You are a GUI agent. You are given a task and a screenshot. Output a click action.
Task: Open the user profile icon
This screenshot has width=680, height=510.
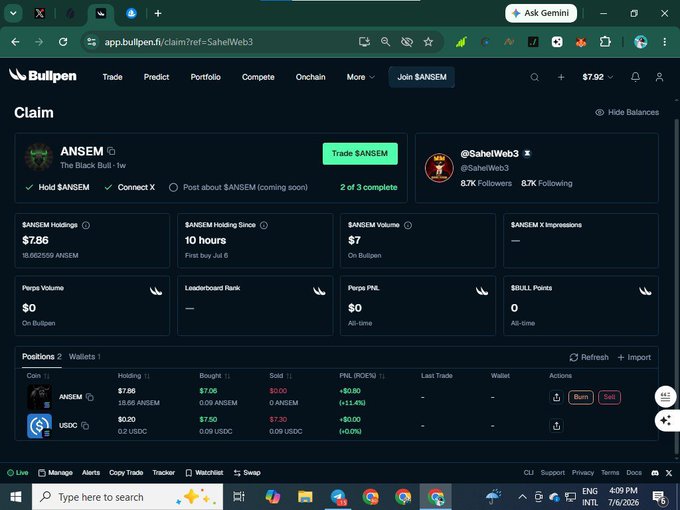coord(659,77)
